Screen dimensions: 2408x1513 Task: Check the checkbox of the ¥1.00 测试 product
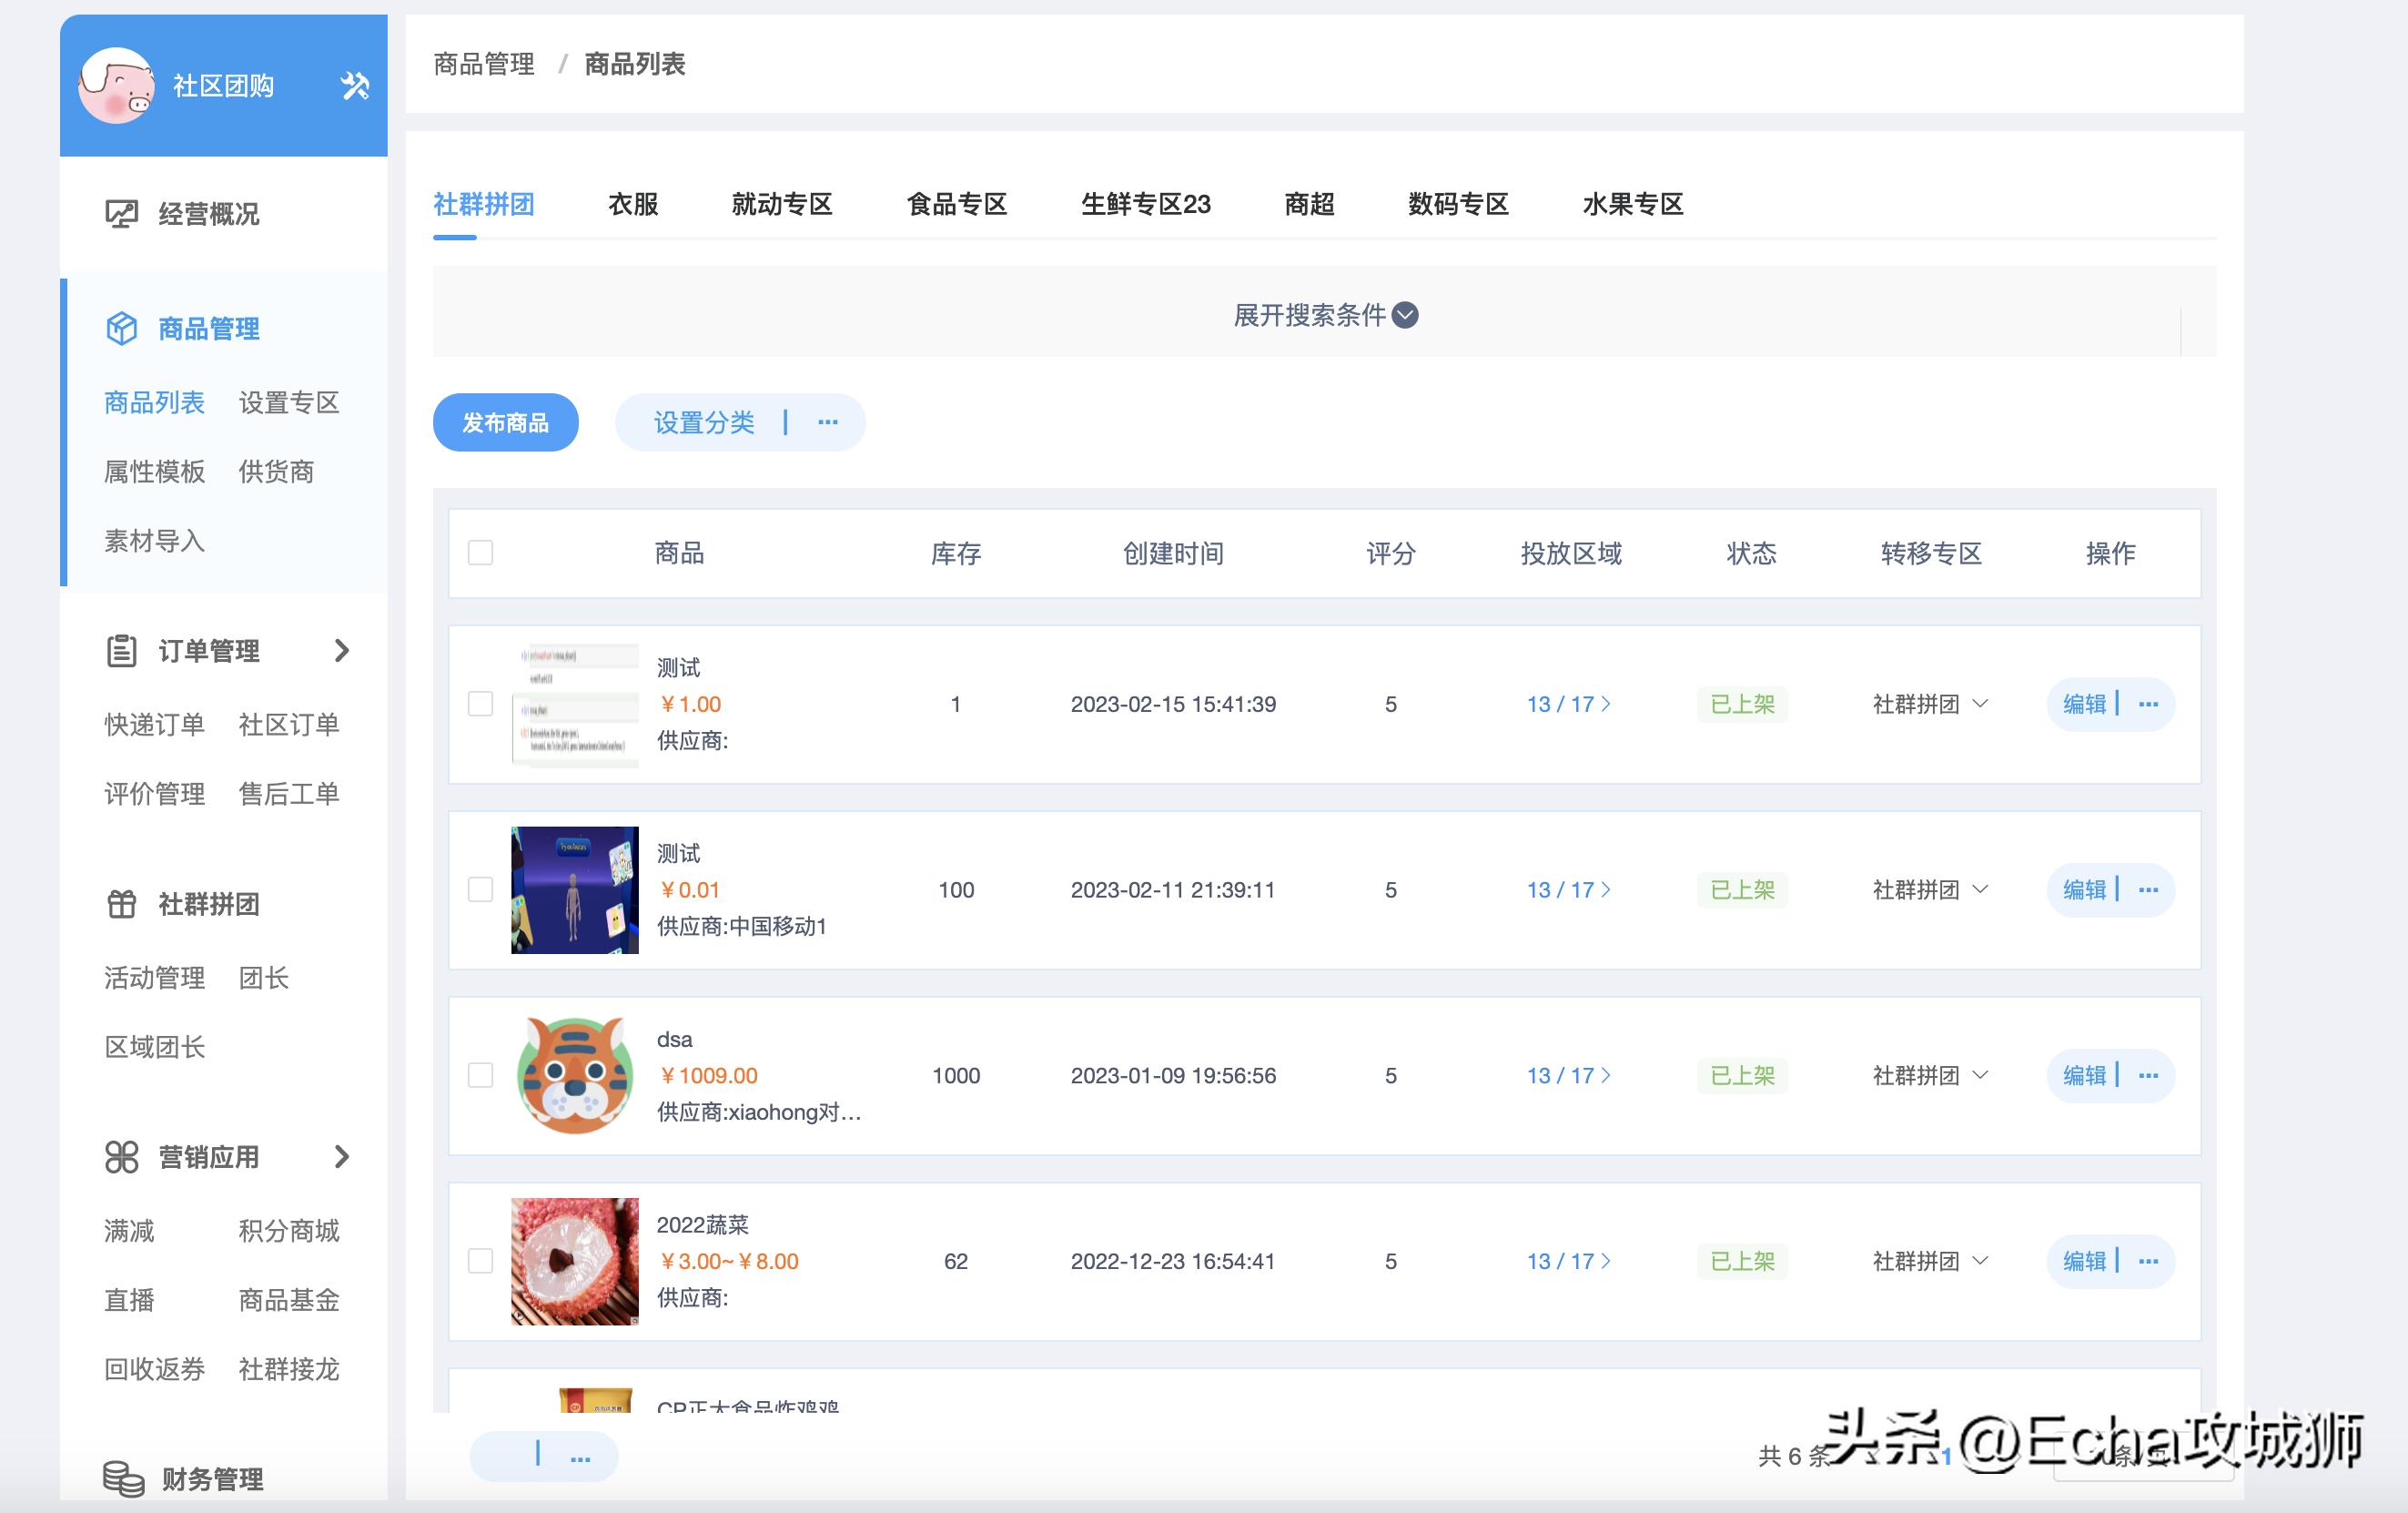click(x=480, y=704)
